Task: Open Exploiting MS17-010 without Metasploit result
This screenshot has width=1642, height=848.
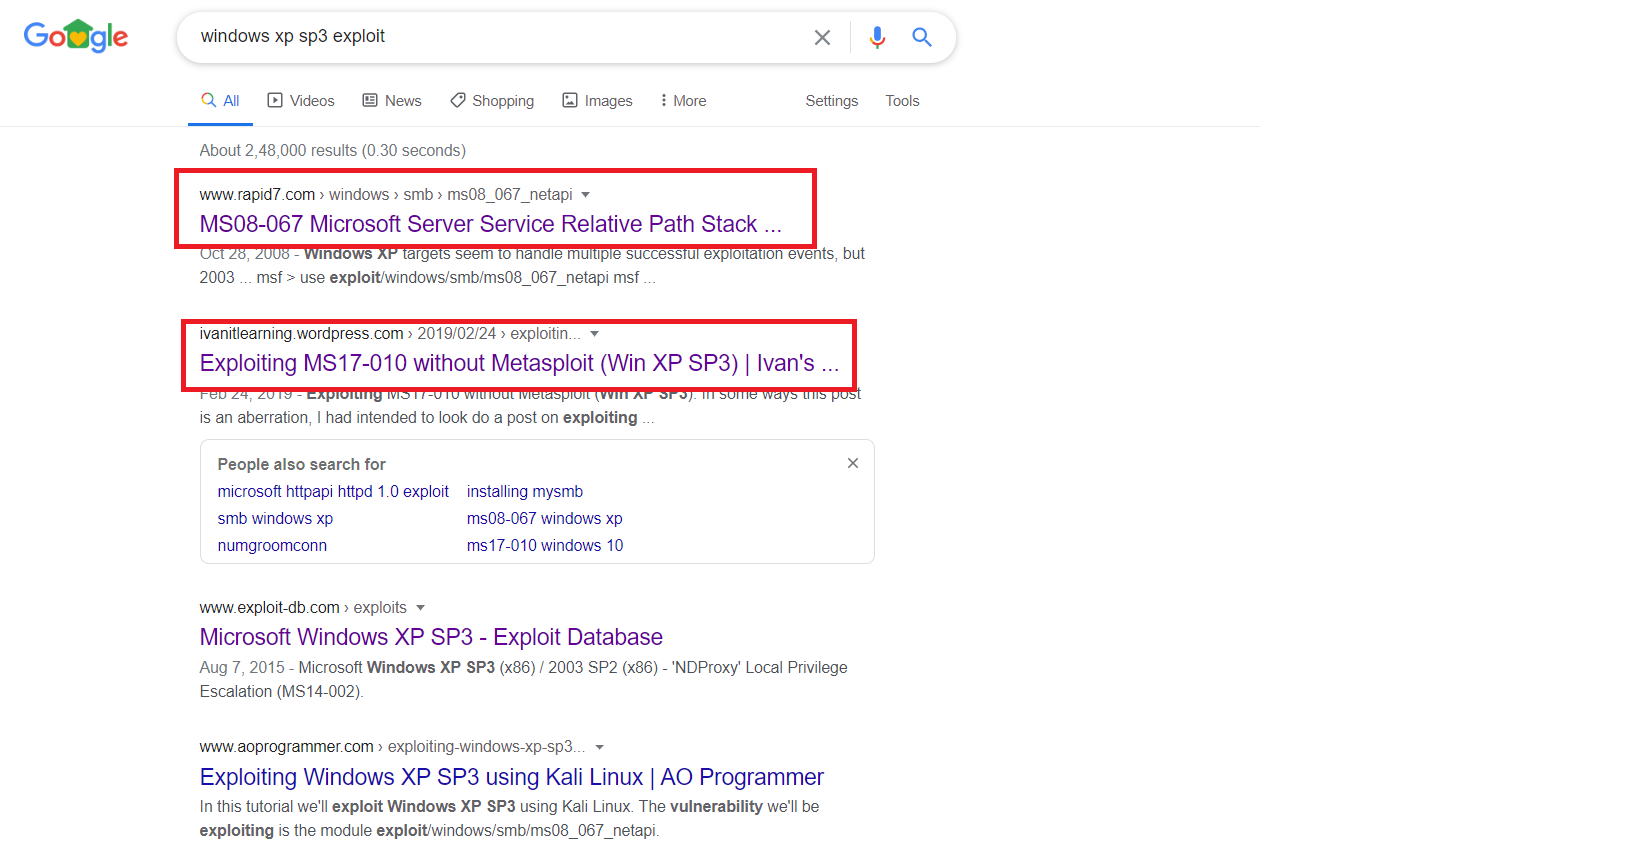Action: [x=519, y=363]
